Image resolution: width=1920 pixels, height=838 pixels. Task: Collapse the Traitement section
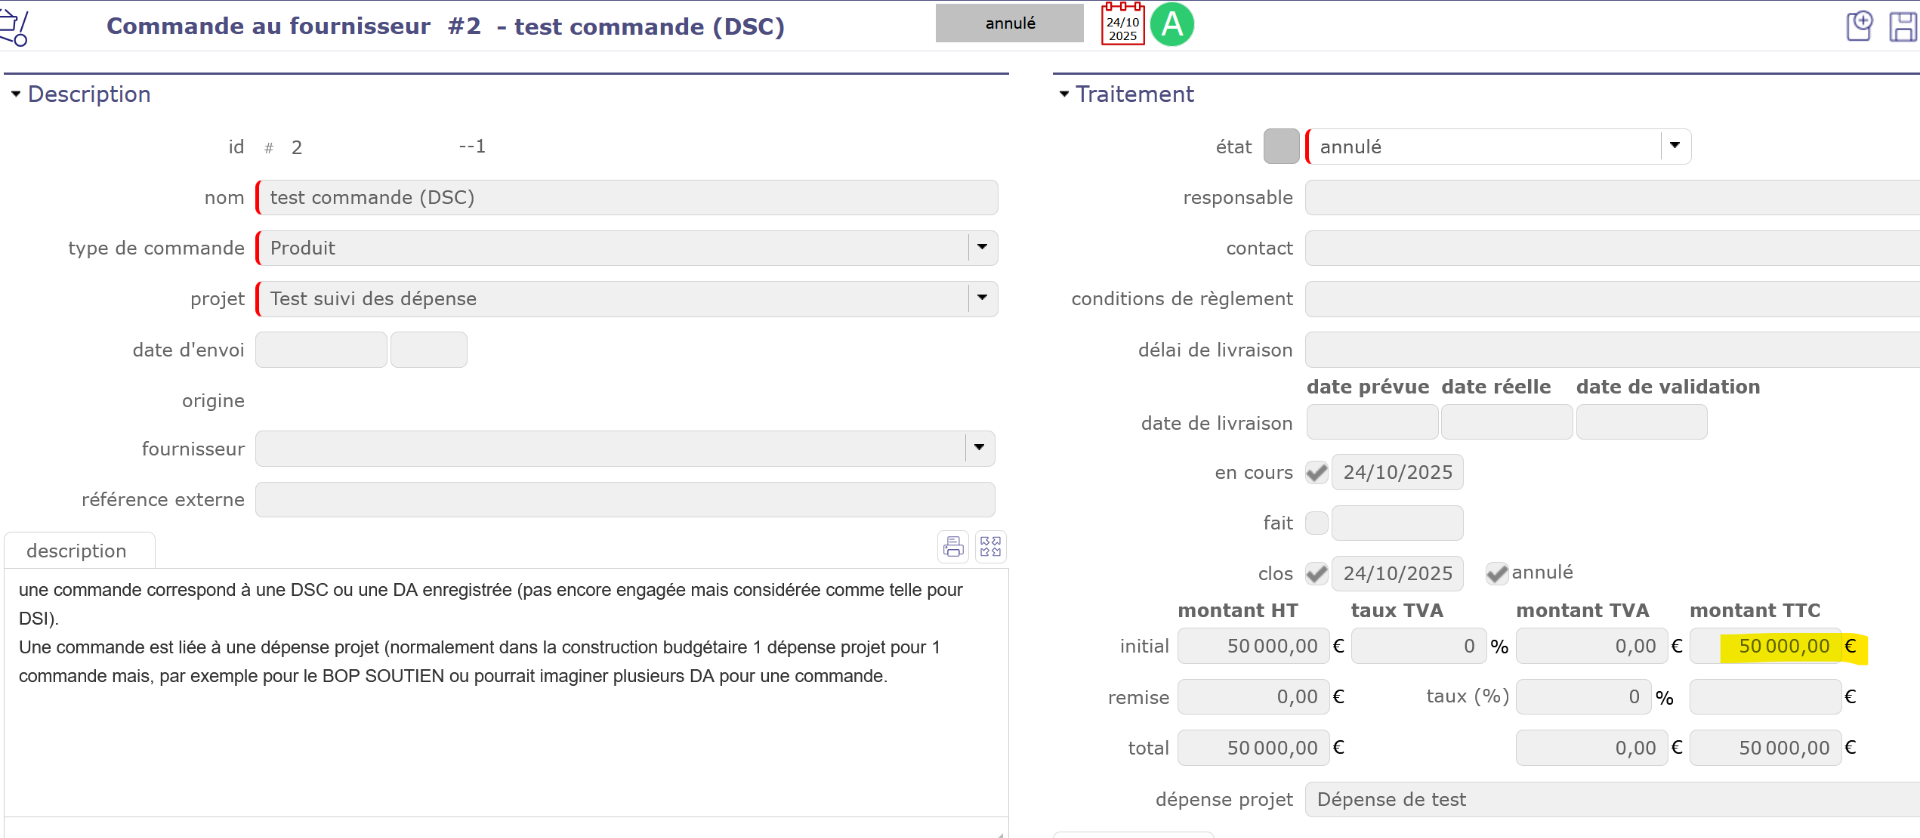coord(1064,94)
